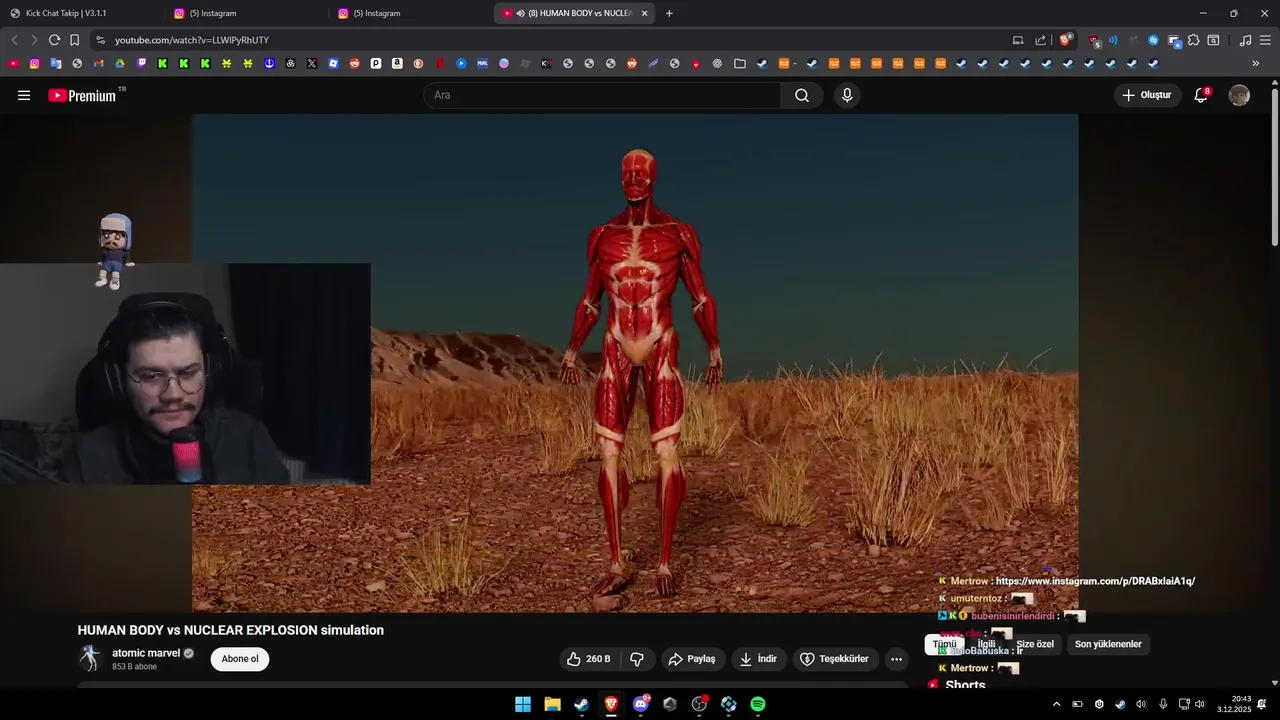Focus the Ara search field
This screenshot has height=720, width=1280.
[602, 95]
